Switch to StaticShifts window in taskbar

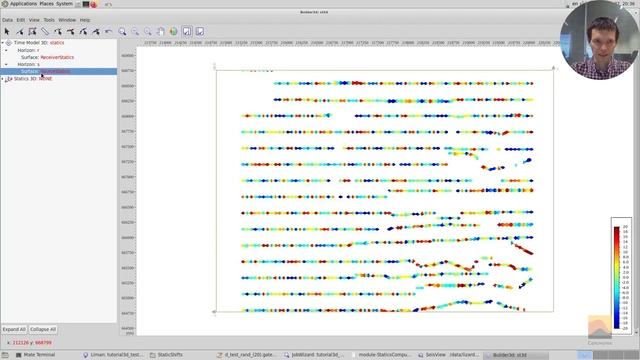[167, 355]
